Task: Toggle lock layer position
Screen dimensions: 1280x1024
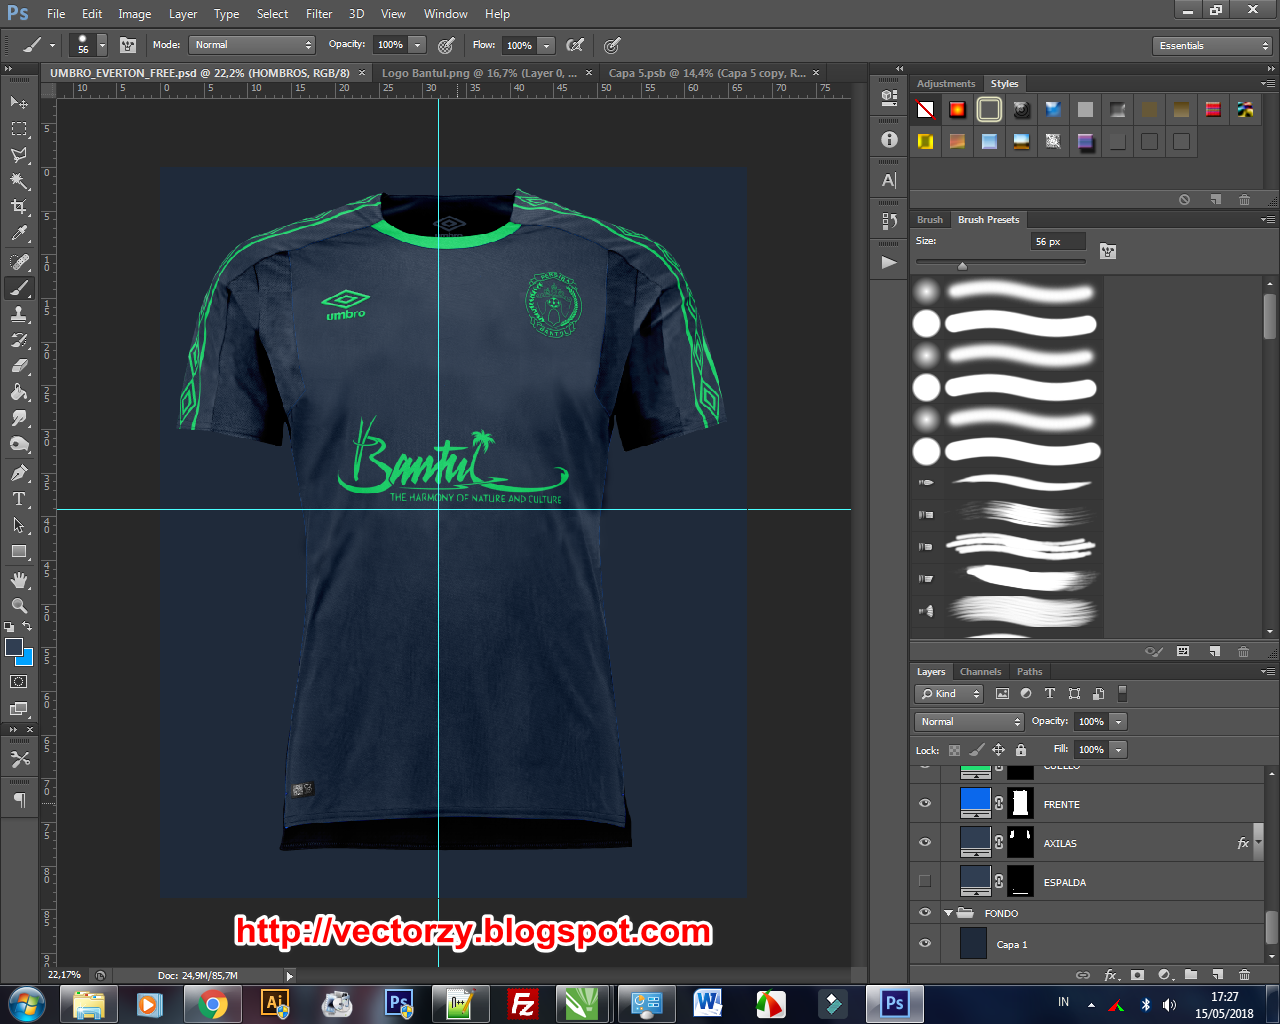Action: [x=998, y=750]
